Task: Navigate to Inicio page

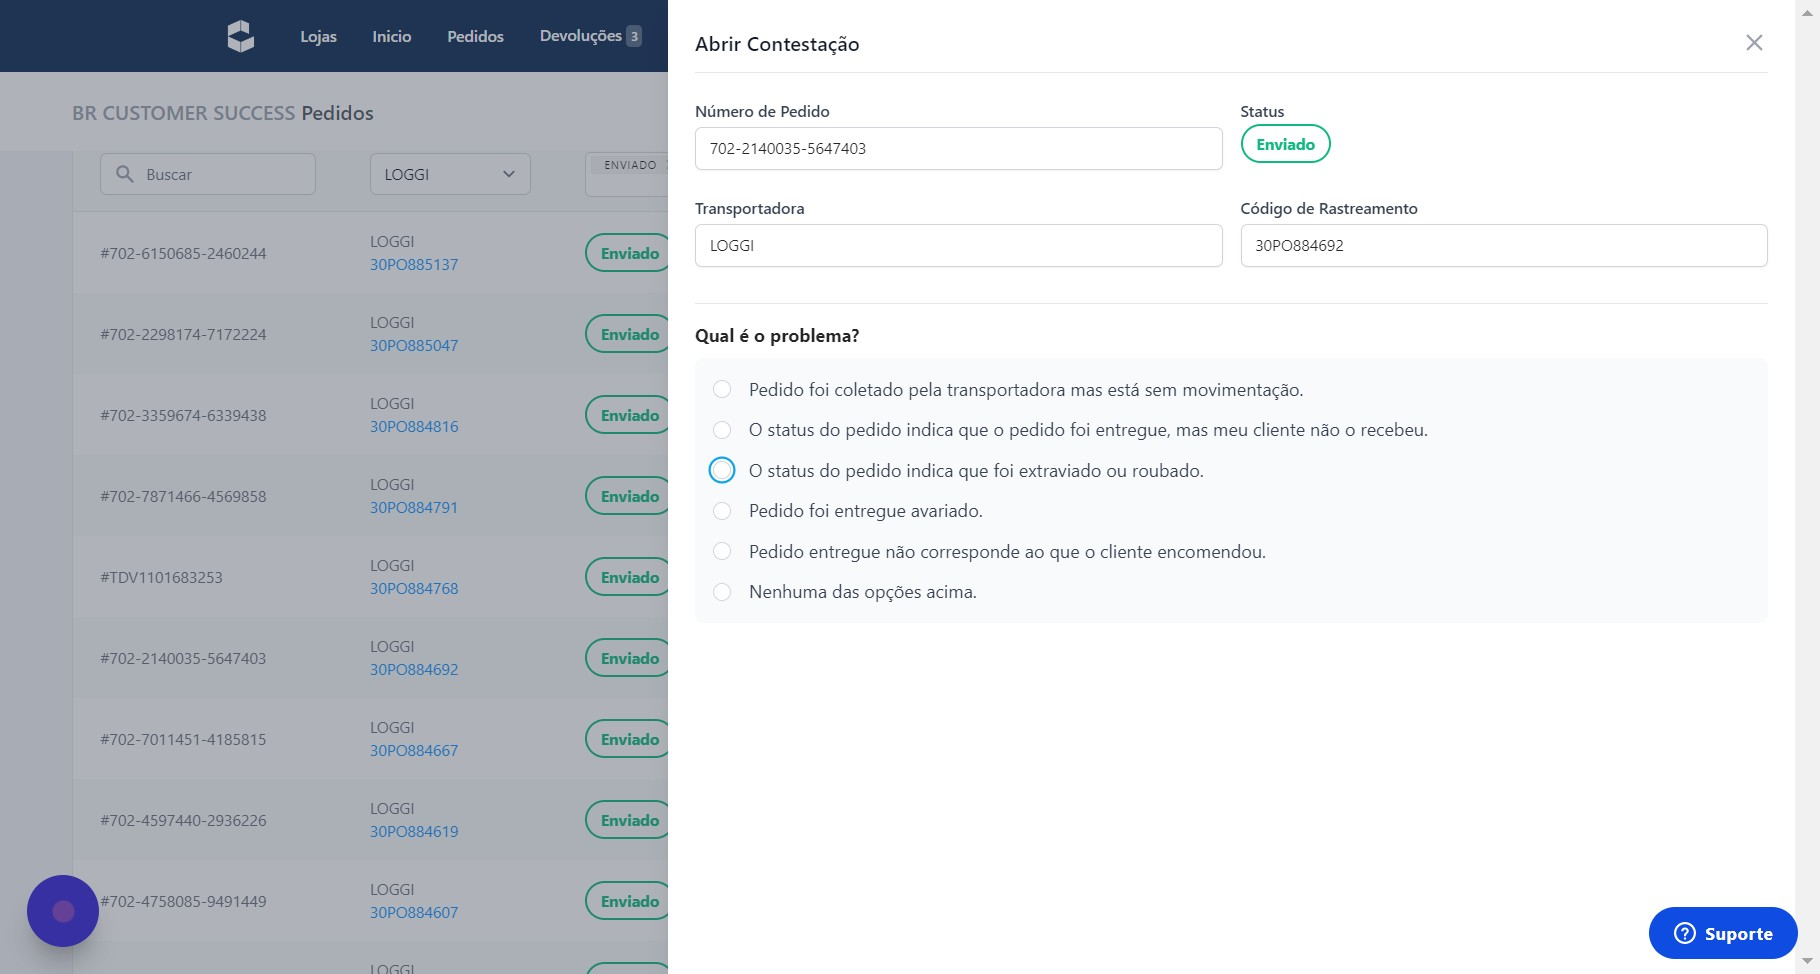Action: tap(391, 36)
